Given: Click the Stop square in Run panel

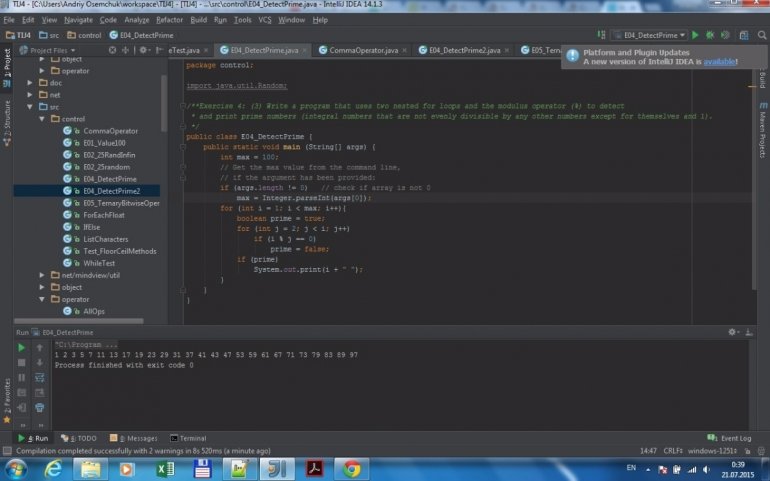Looking at the screenshot, I should click(22, 363).
